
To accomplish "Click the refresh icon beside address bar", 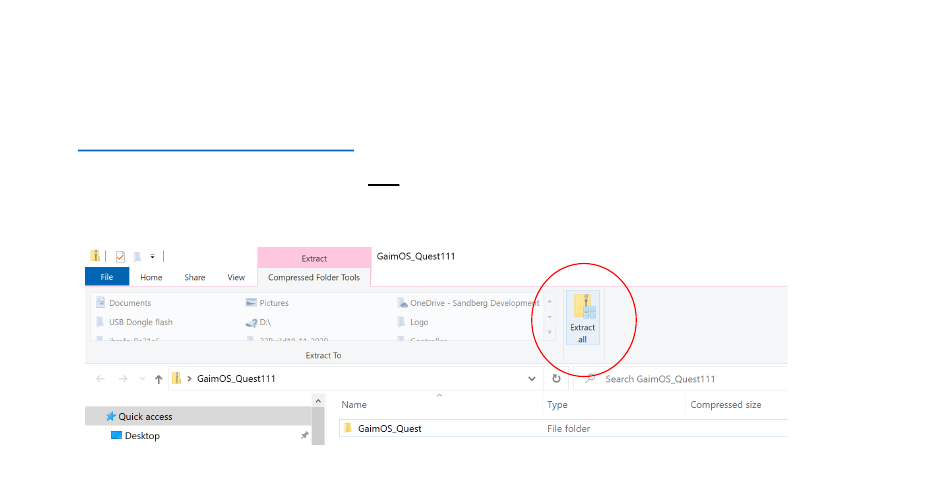I will pyautogui.click(x=556, y=379).
